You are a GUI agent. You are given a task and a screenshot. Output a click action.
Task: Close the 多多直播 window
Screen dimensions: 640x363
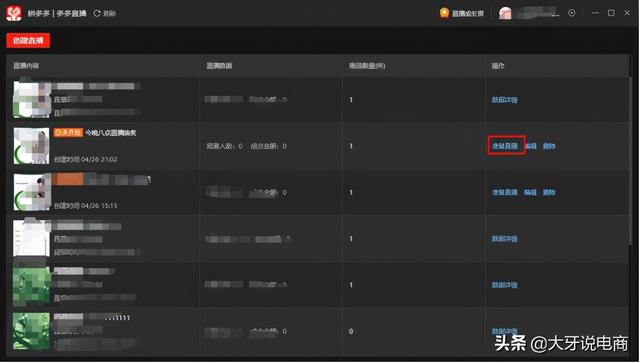[627, 13]
